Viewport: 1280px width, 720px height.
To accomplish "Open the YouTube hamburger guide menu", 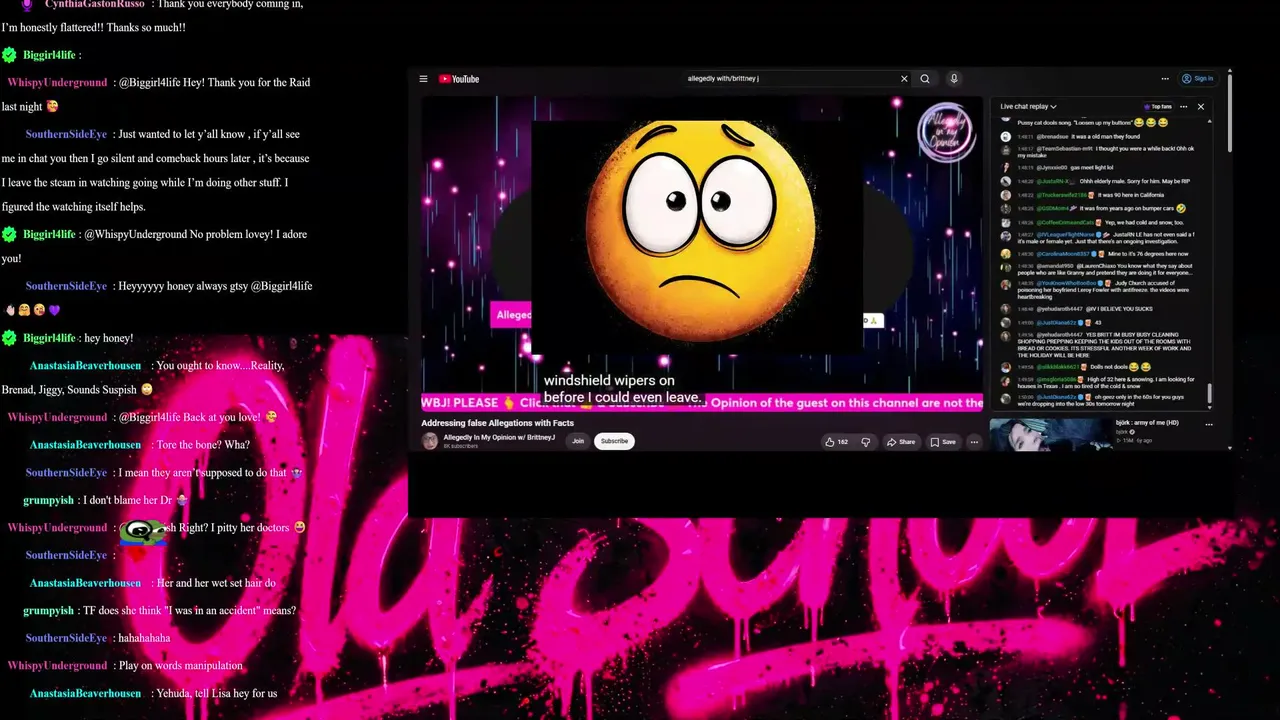I will coord(423,79).
